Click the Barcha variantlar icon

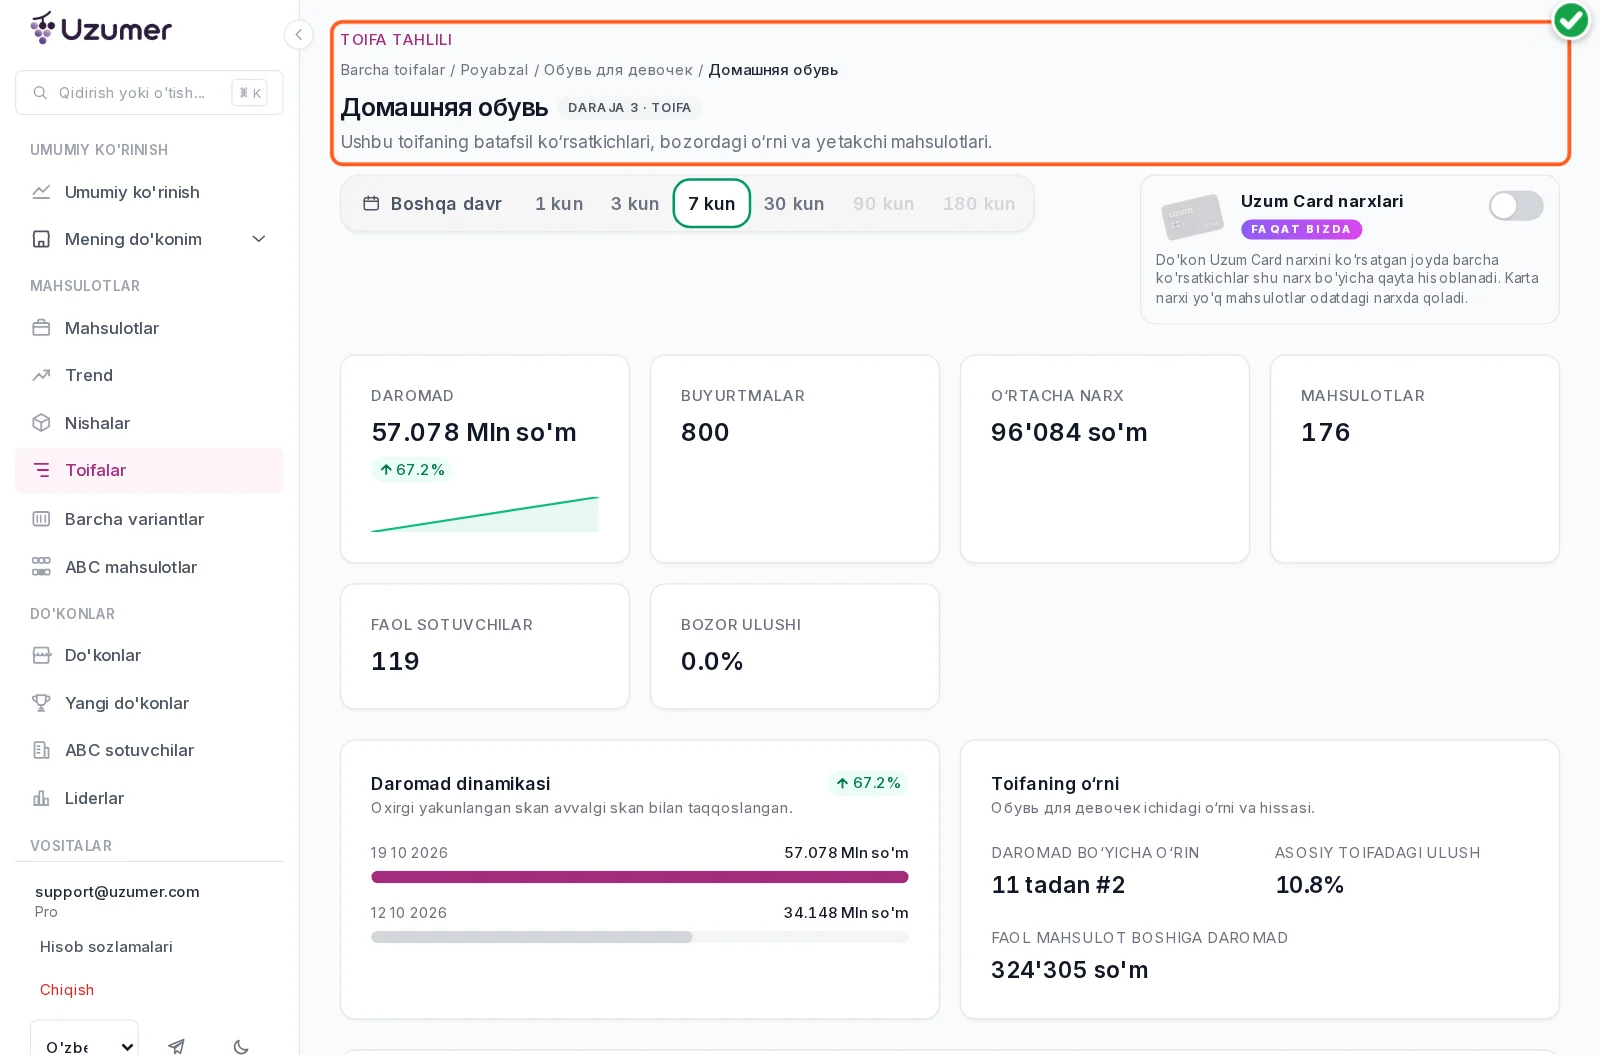tap(41, 519)
